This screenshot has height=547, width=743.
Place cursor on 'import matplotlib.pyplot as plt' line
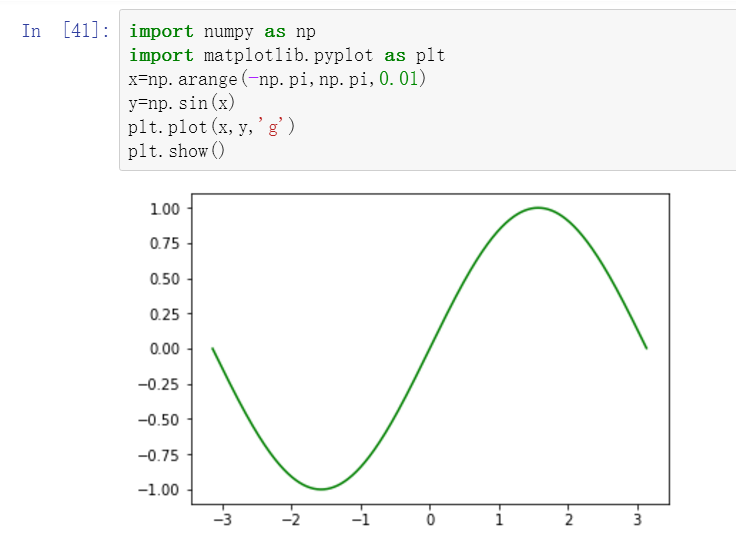point(287,56)
